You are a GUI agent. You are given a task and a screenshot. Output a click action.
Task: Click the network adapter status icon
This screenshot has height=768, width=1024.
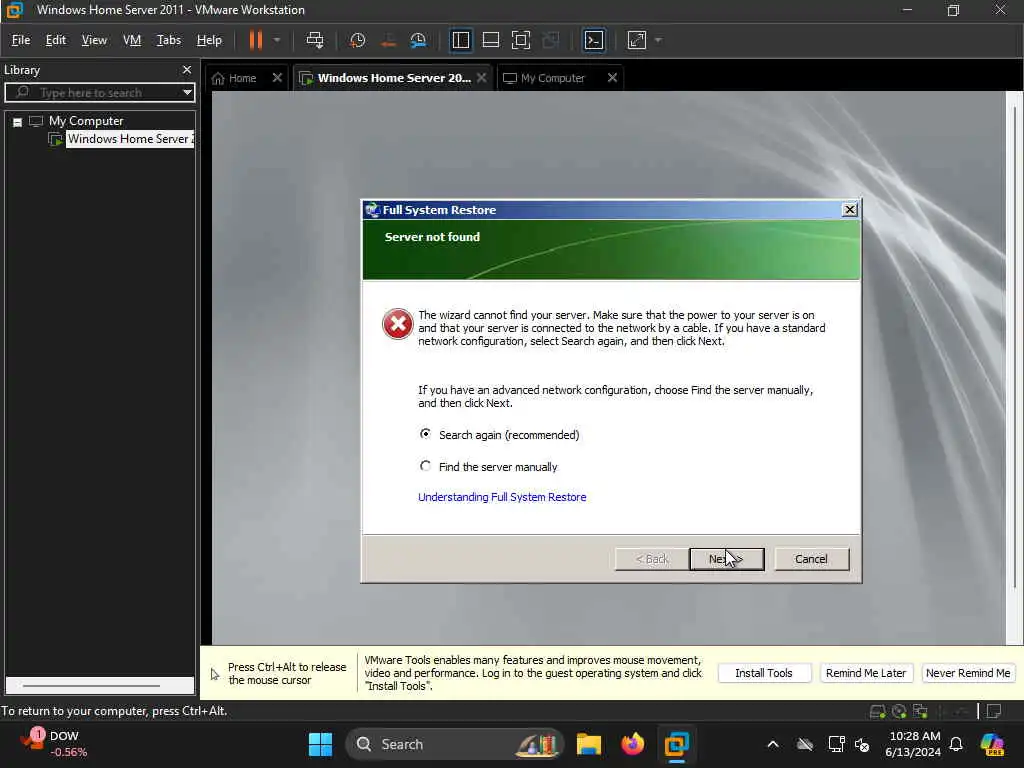click(x=920, y=711)
